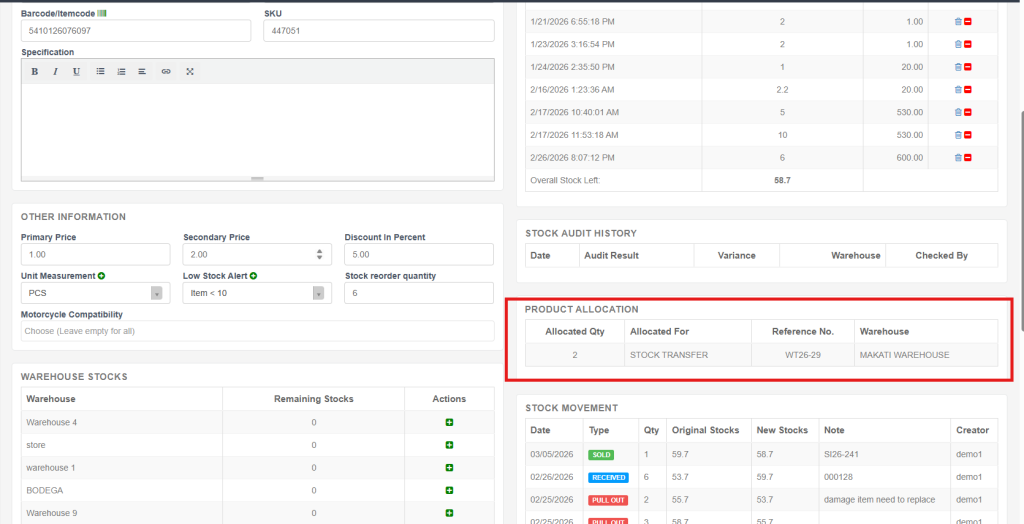
Task: Add stock to Warehouse 4 with plus icon
Action: [449, 422]
